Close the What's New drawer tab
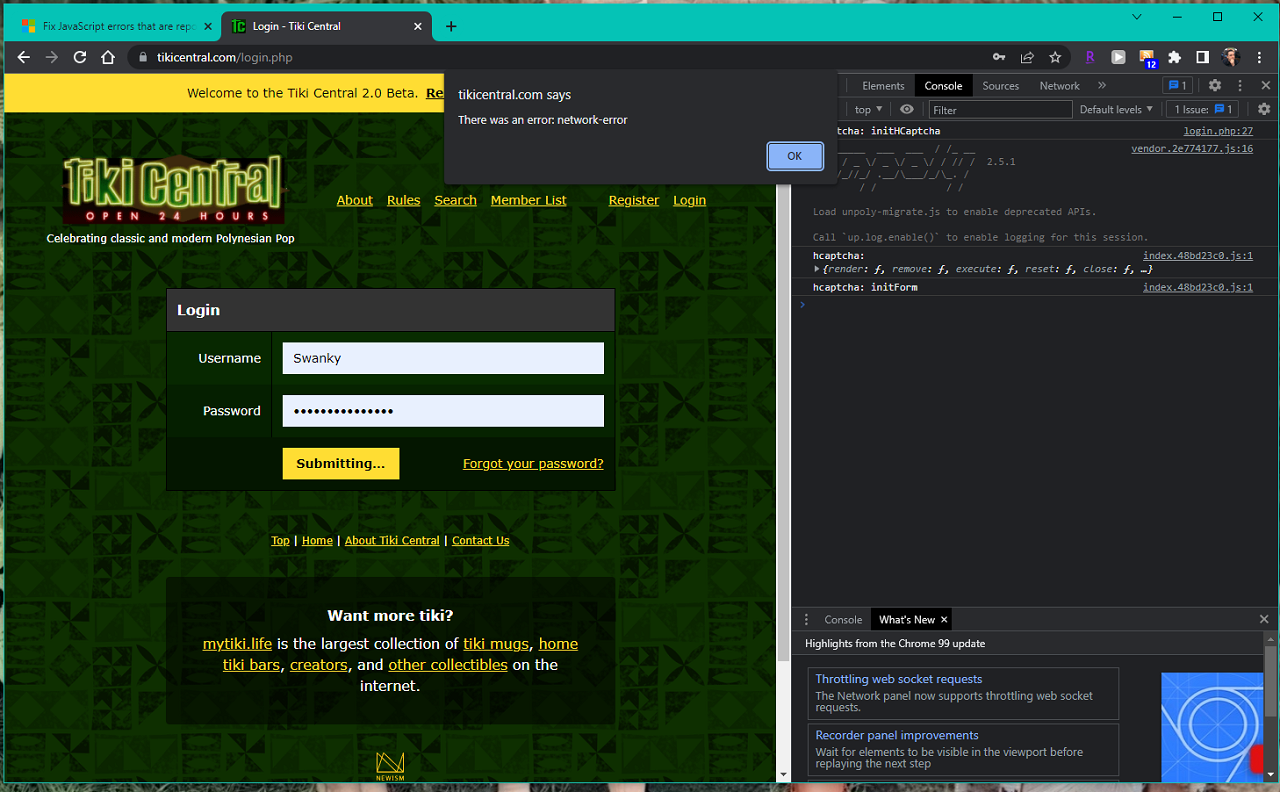The height and width of the screenshot is (792, 1280). click(x=943, y=620)
